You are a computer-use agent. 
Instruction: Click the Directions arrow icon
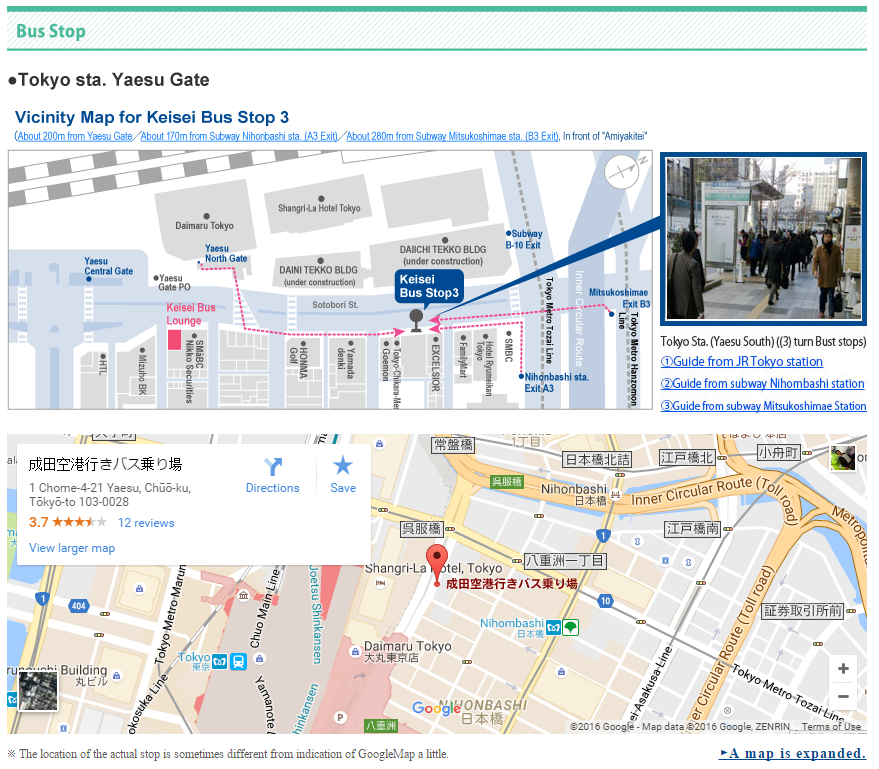[x=273, y=466]
